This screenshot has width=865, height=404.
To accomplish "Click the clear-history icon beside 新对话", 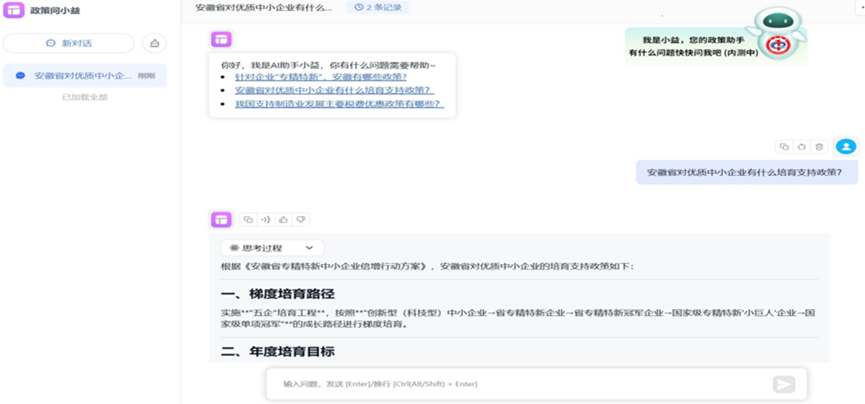I will [154, 43].
